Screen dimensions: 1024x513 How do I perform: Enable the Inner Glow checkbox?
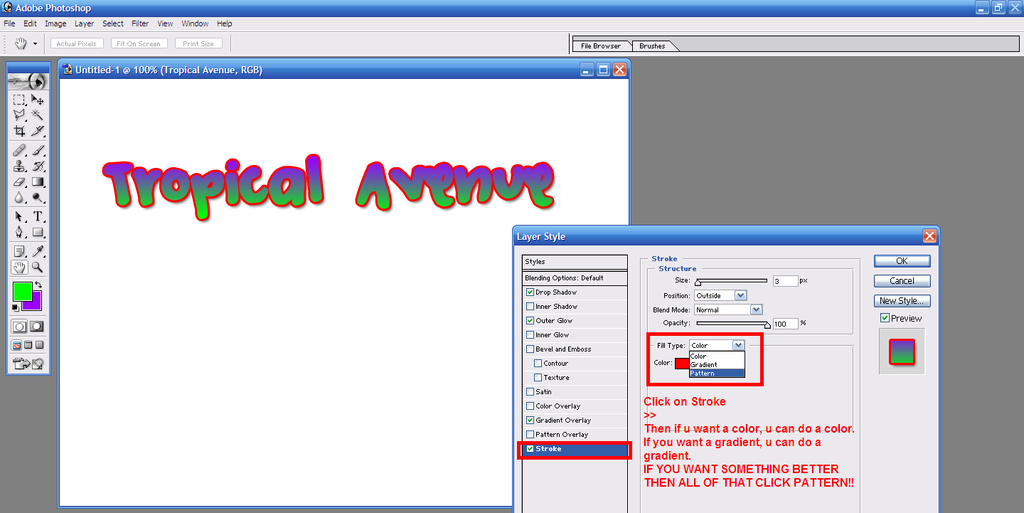[x=530, y=335]
